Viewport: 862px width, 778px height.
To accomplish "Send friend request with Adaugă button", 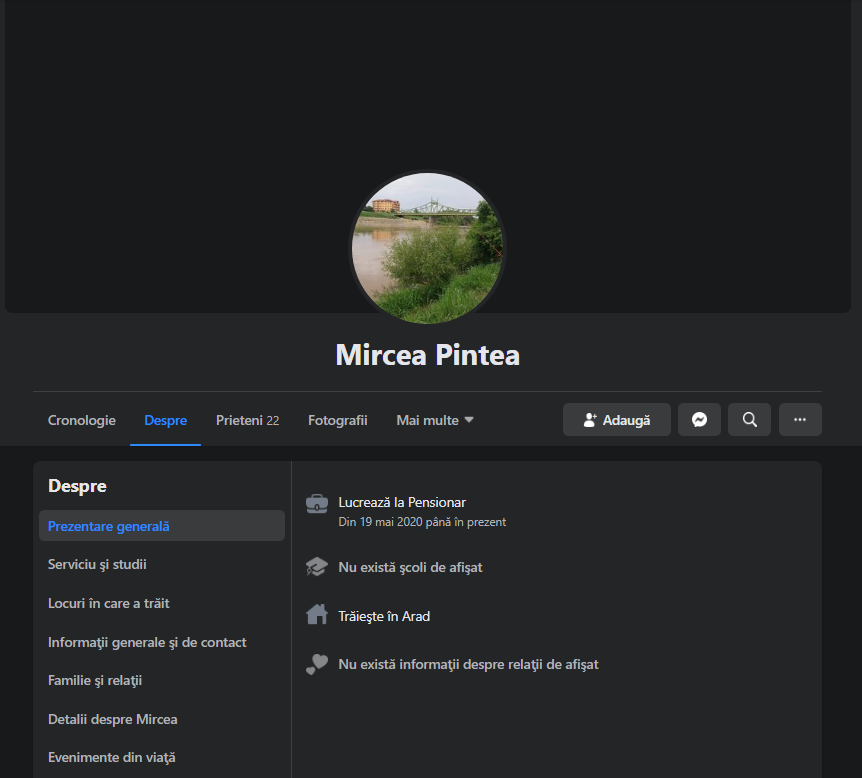I will [616, 420].
